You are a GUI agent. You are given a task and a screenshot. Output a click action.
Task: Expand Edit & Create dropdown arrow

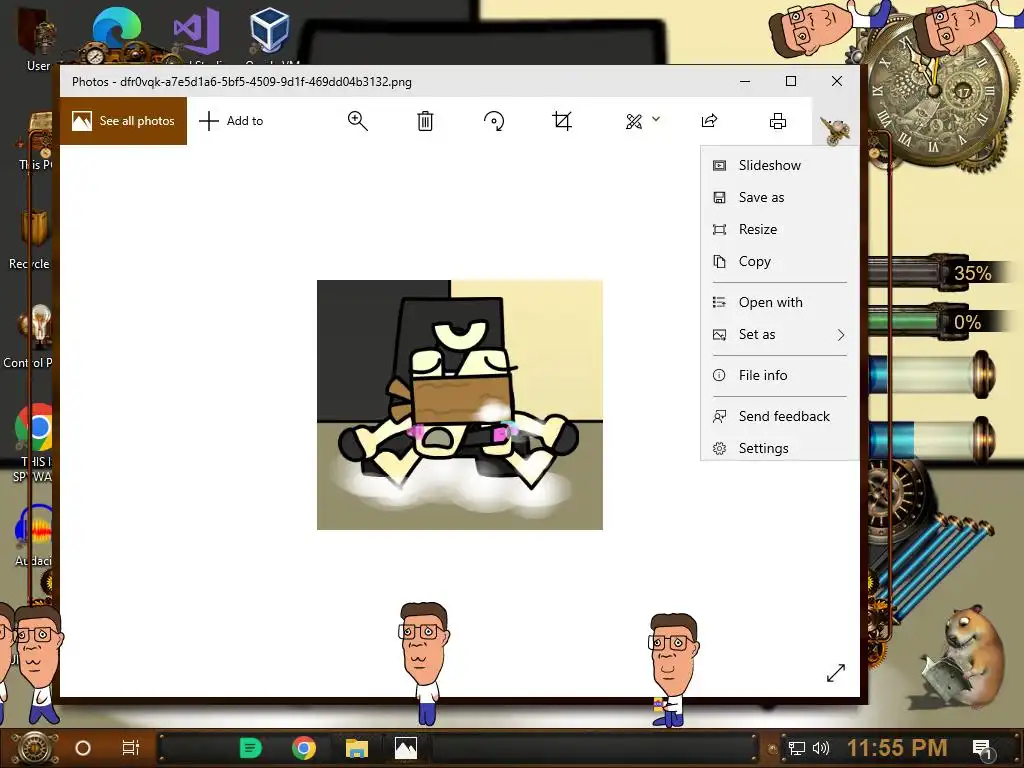(x=656, y=119)
